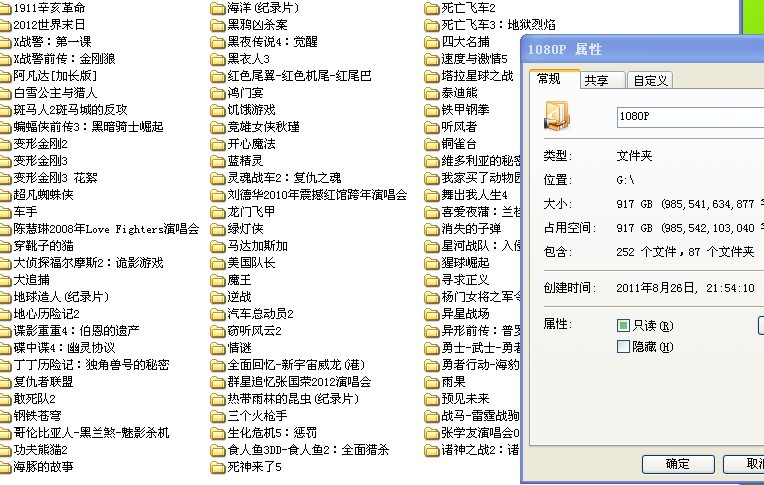Click the 1080P 属性 dialog title bar
Screen dimensions: 764x485
click(x=640, y=49)
